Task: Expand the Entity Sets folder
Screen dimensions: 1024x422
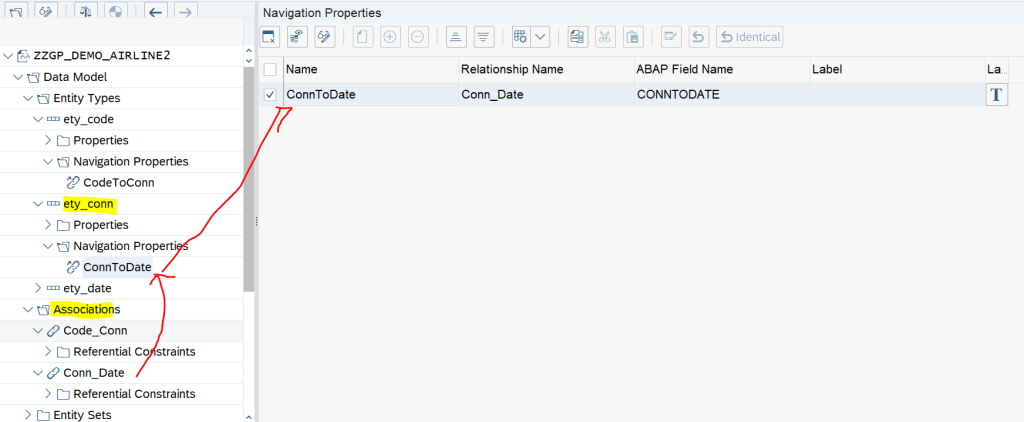Action: point(28,415)
